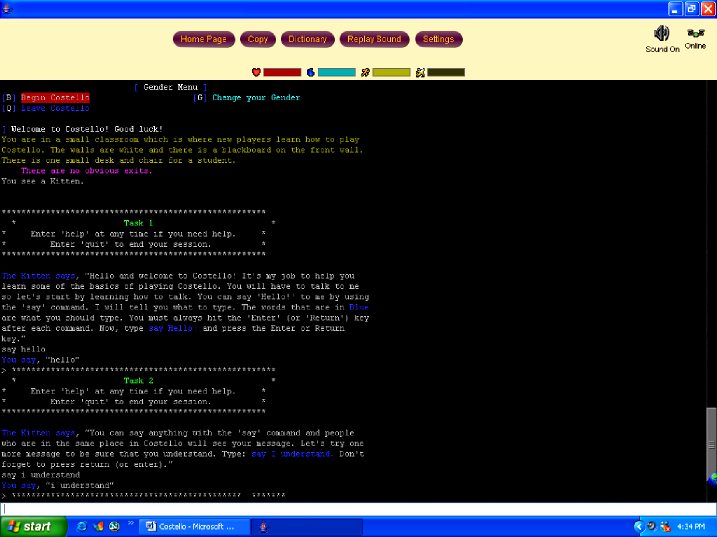Image resolution: width=717 pixels, height=537 pixels.
Task: Click the typed 'say i understand' line
Action: [x=41, y=475]
